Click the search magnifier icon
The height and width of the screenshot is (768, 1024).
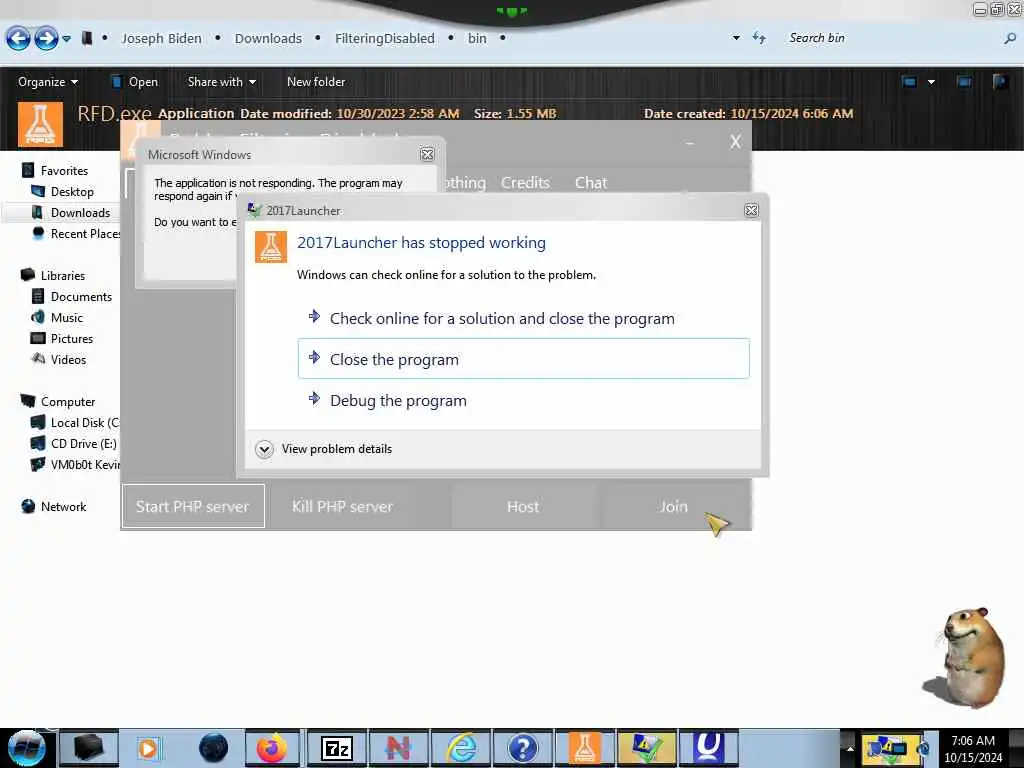point(1010,39)
